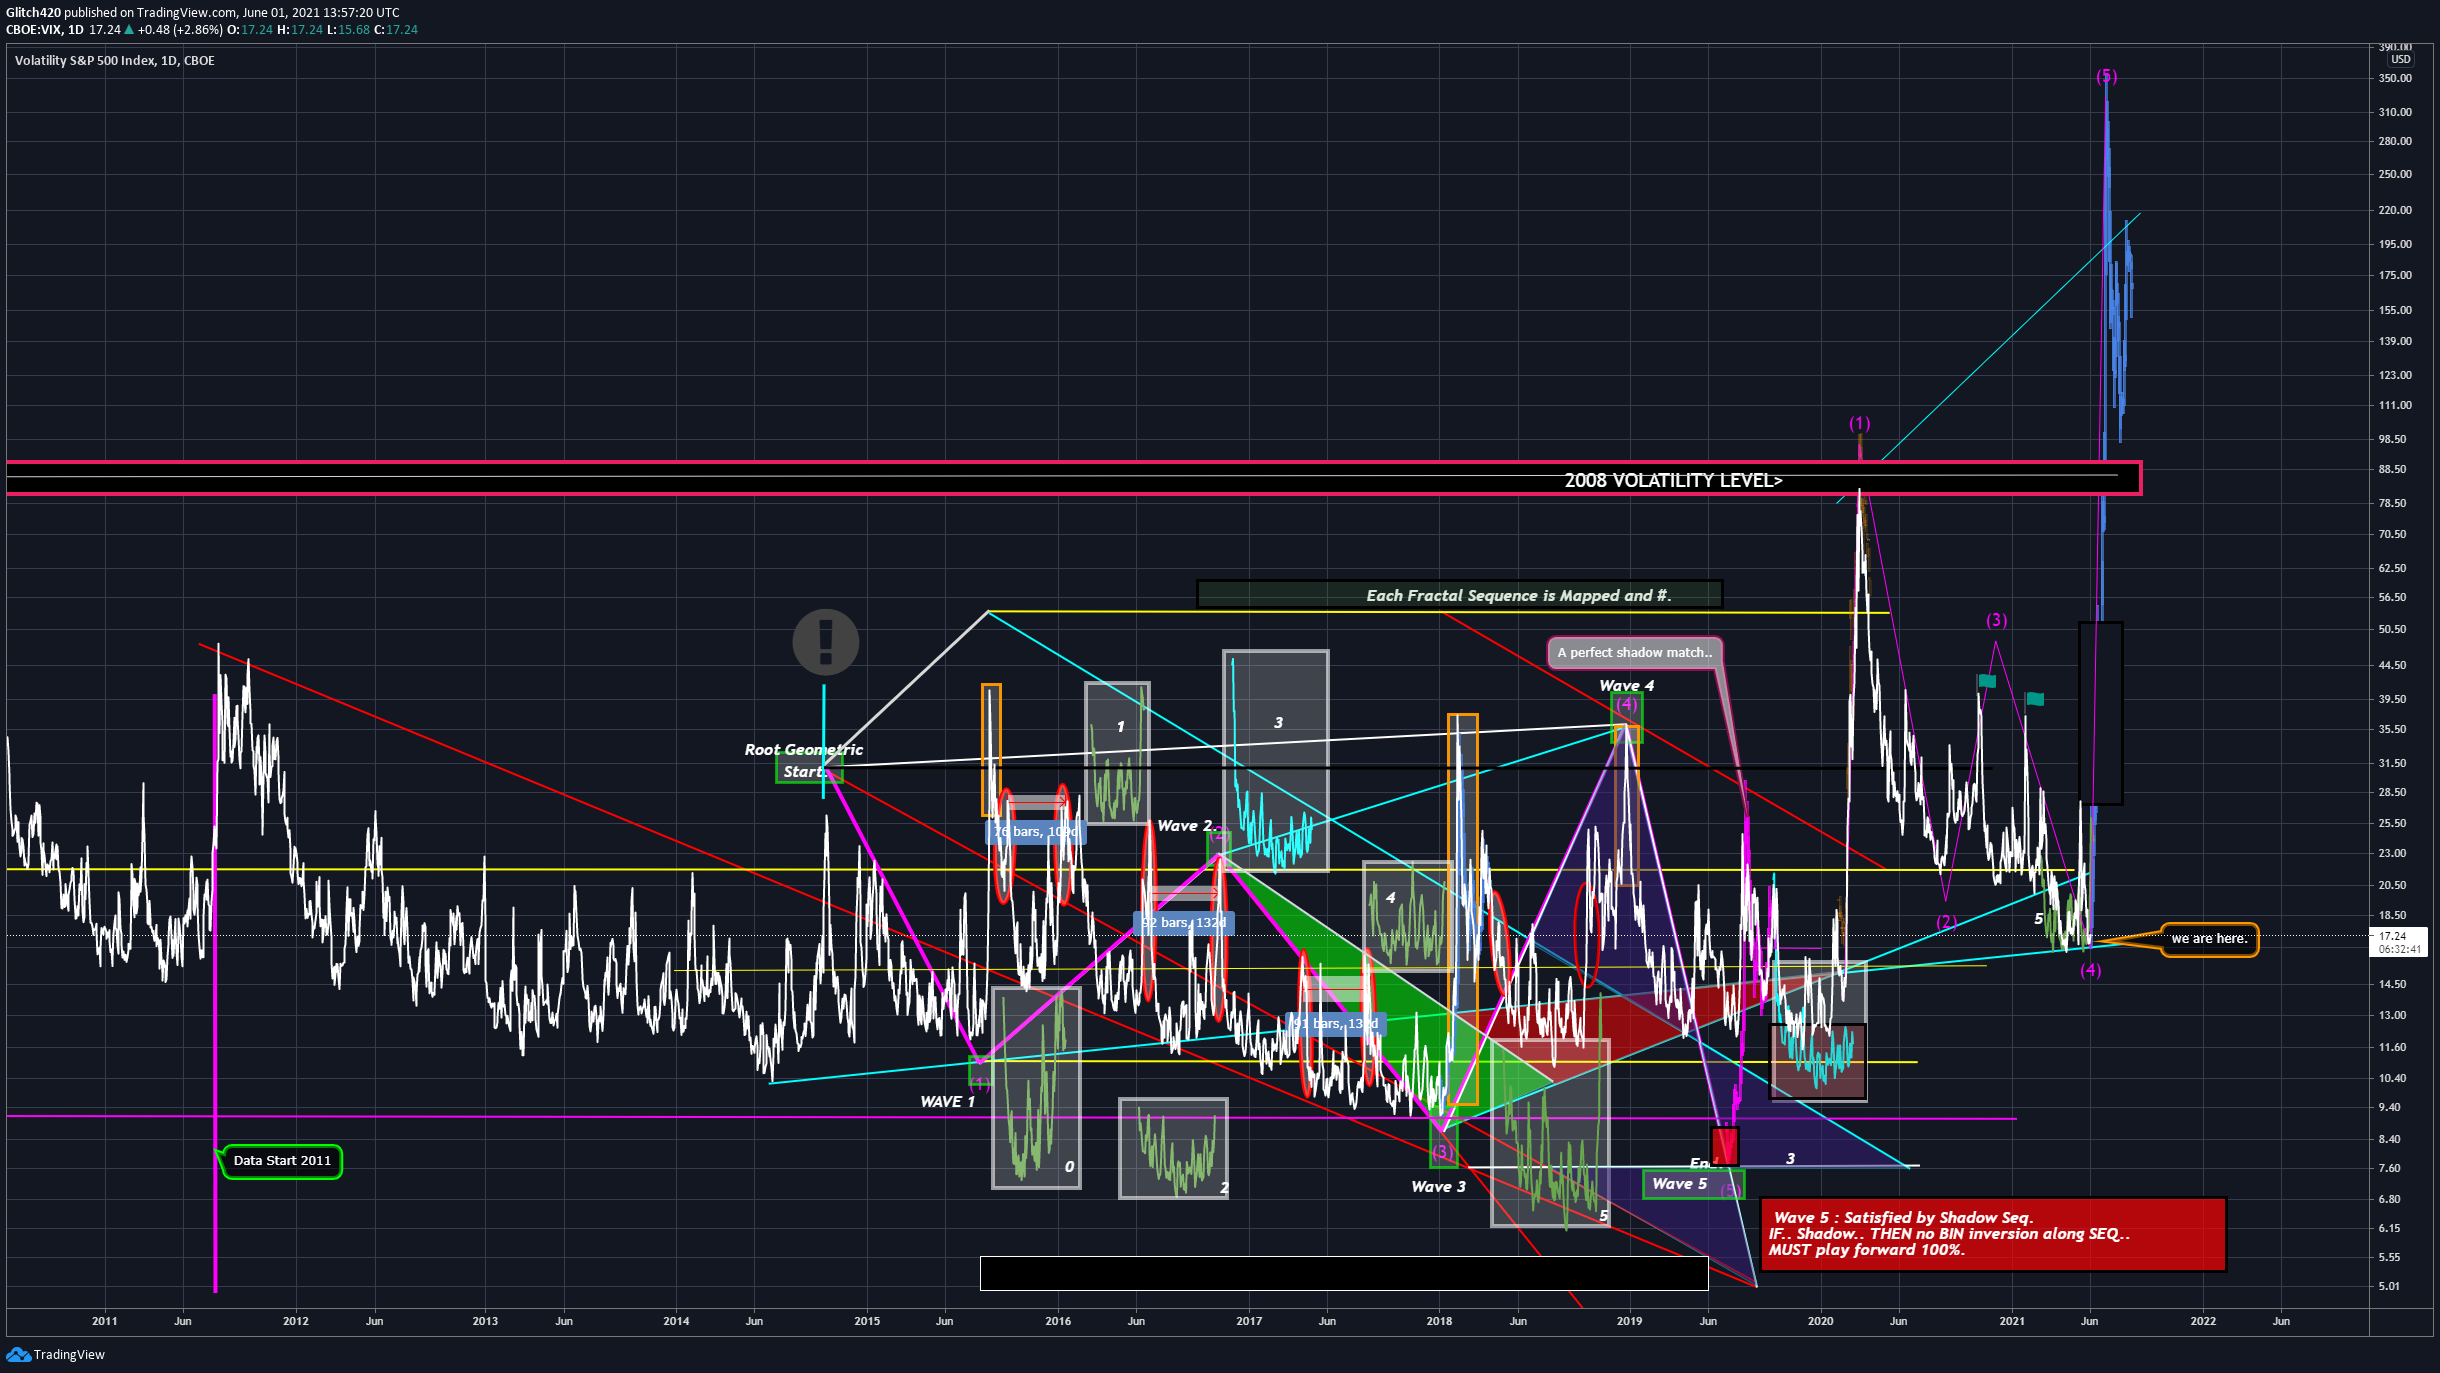Click the 'A perfect shadow match..' callout
2440x1373 pixels.
(1634, 652)
